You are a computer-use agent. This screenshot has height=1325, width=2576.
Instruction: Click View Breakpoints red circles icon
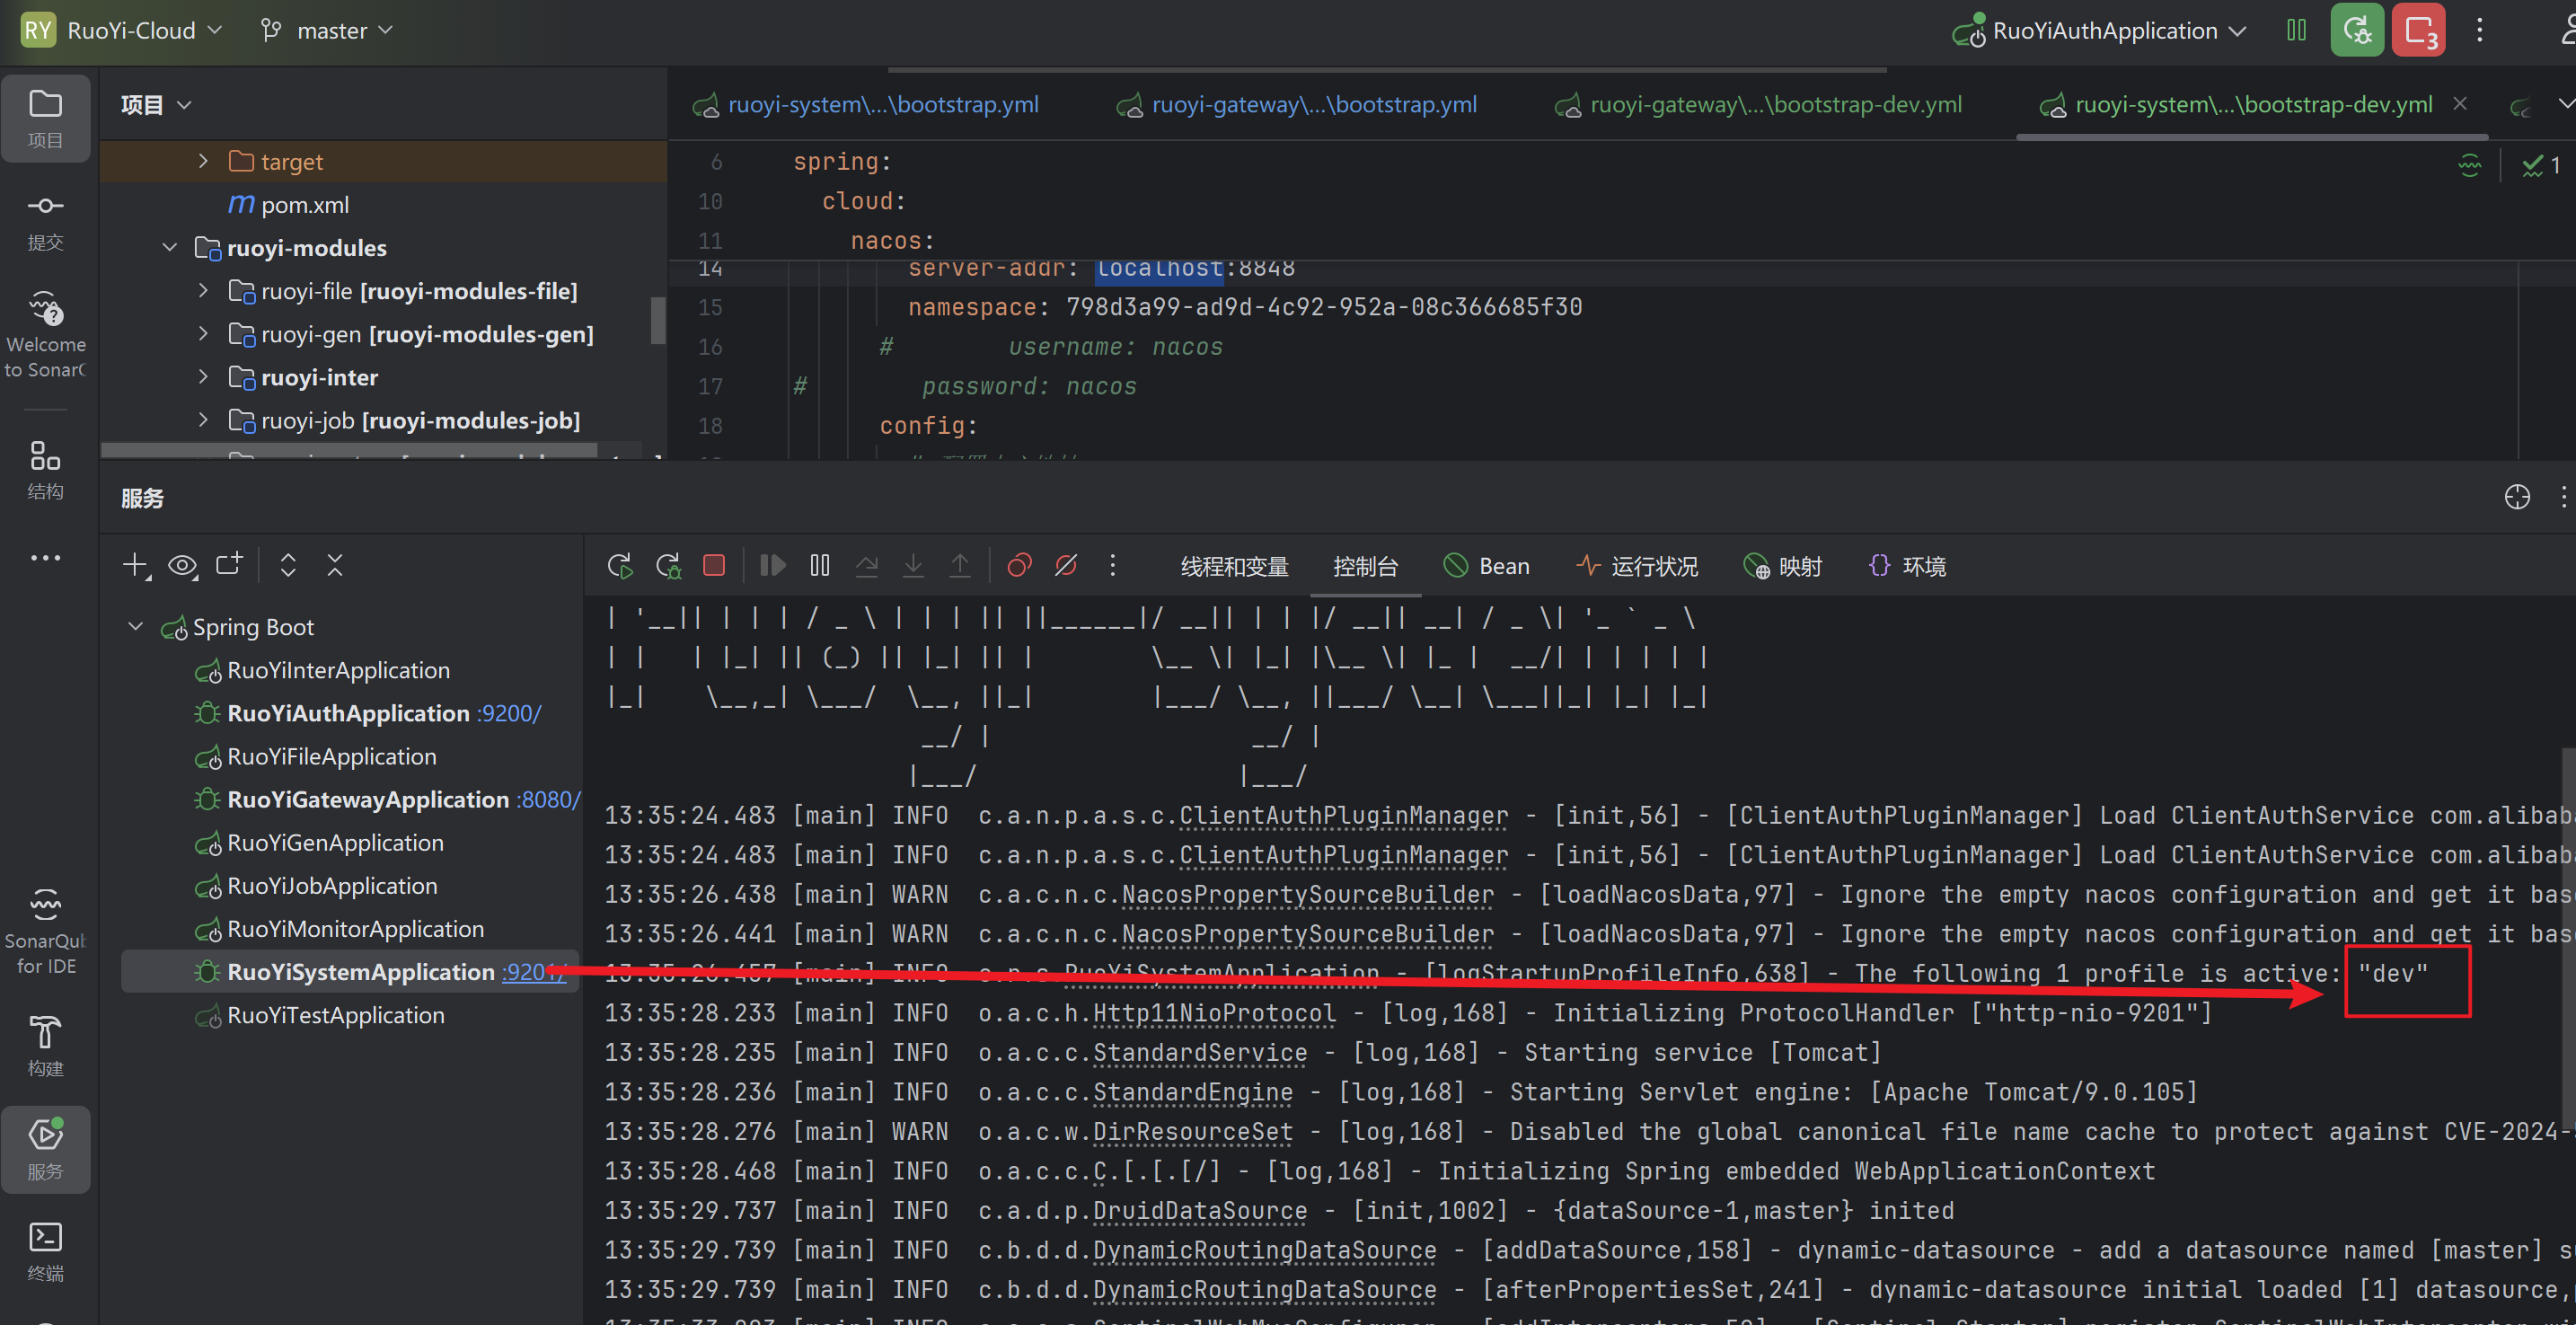click(1019, 566)
